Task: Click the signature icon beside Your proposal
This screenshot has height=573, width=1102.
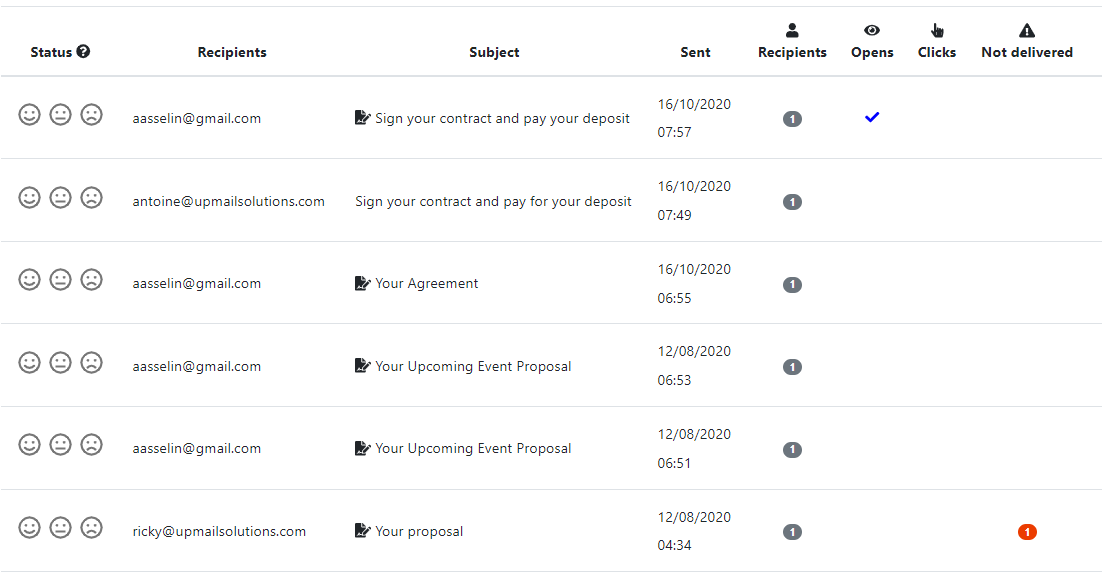Action: pos(363,531)
